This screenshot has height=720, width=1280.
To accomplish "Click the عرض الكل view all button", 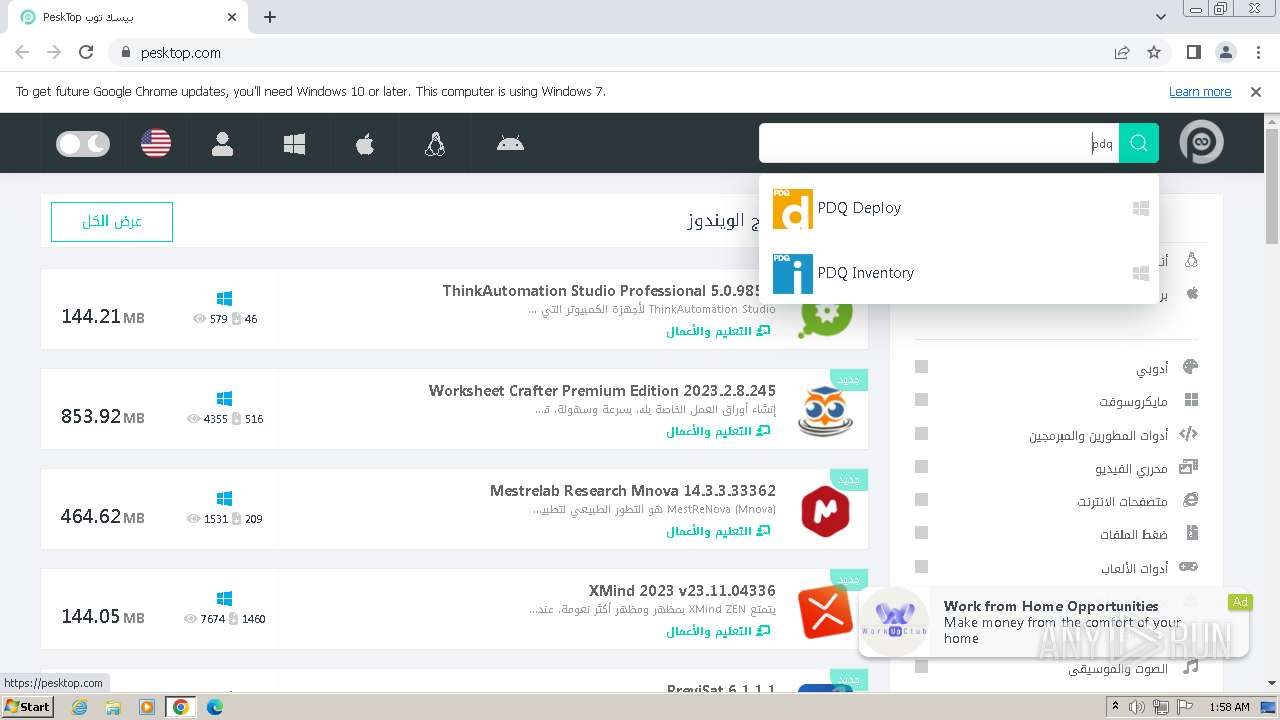I will coord(112,222).
